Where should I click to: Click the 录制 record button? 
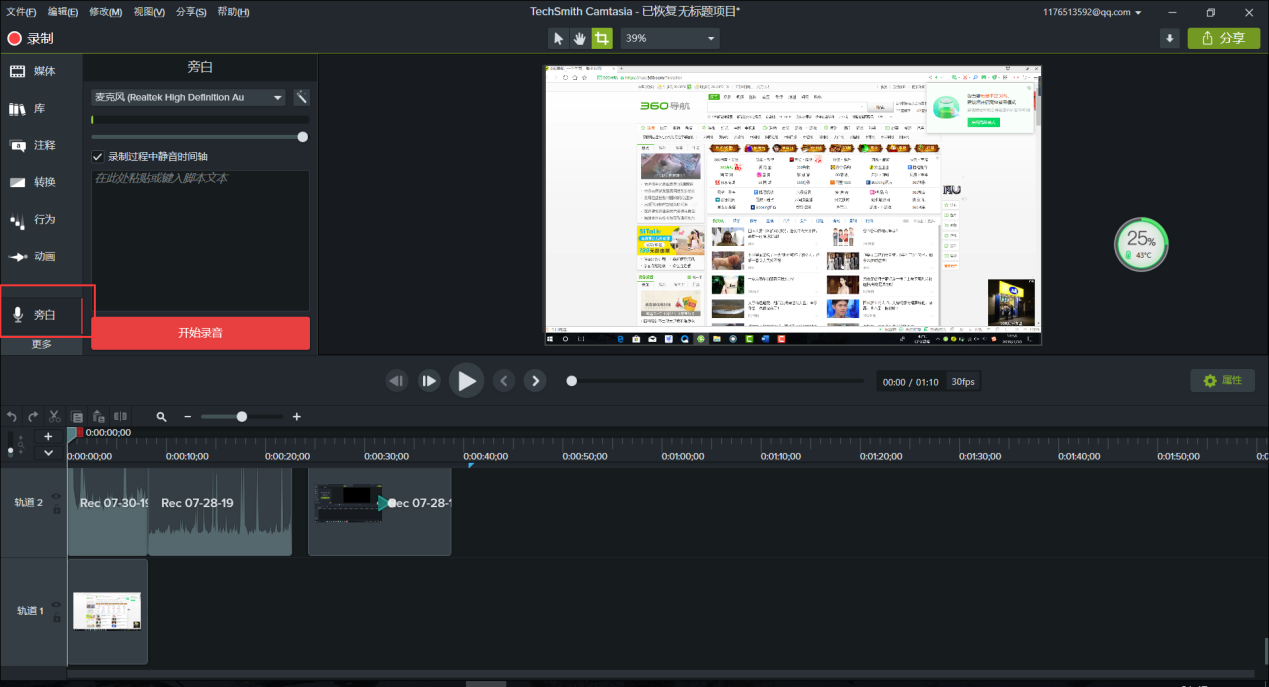[x=31, y=38]
